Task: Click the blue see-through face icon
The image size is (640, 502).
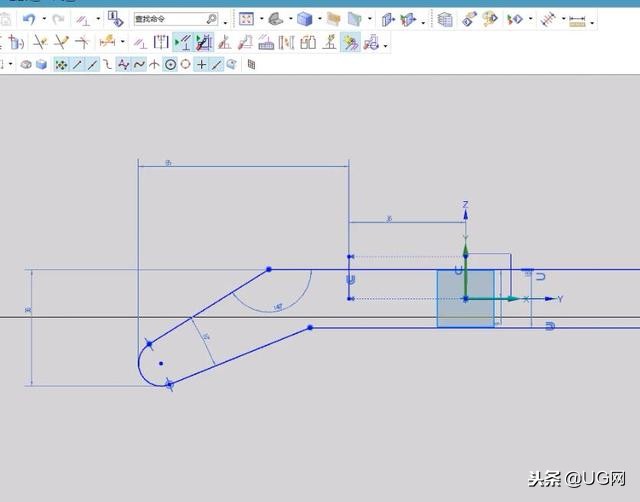Action: 355,19
